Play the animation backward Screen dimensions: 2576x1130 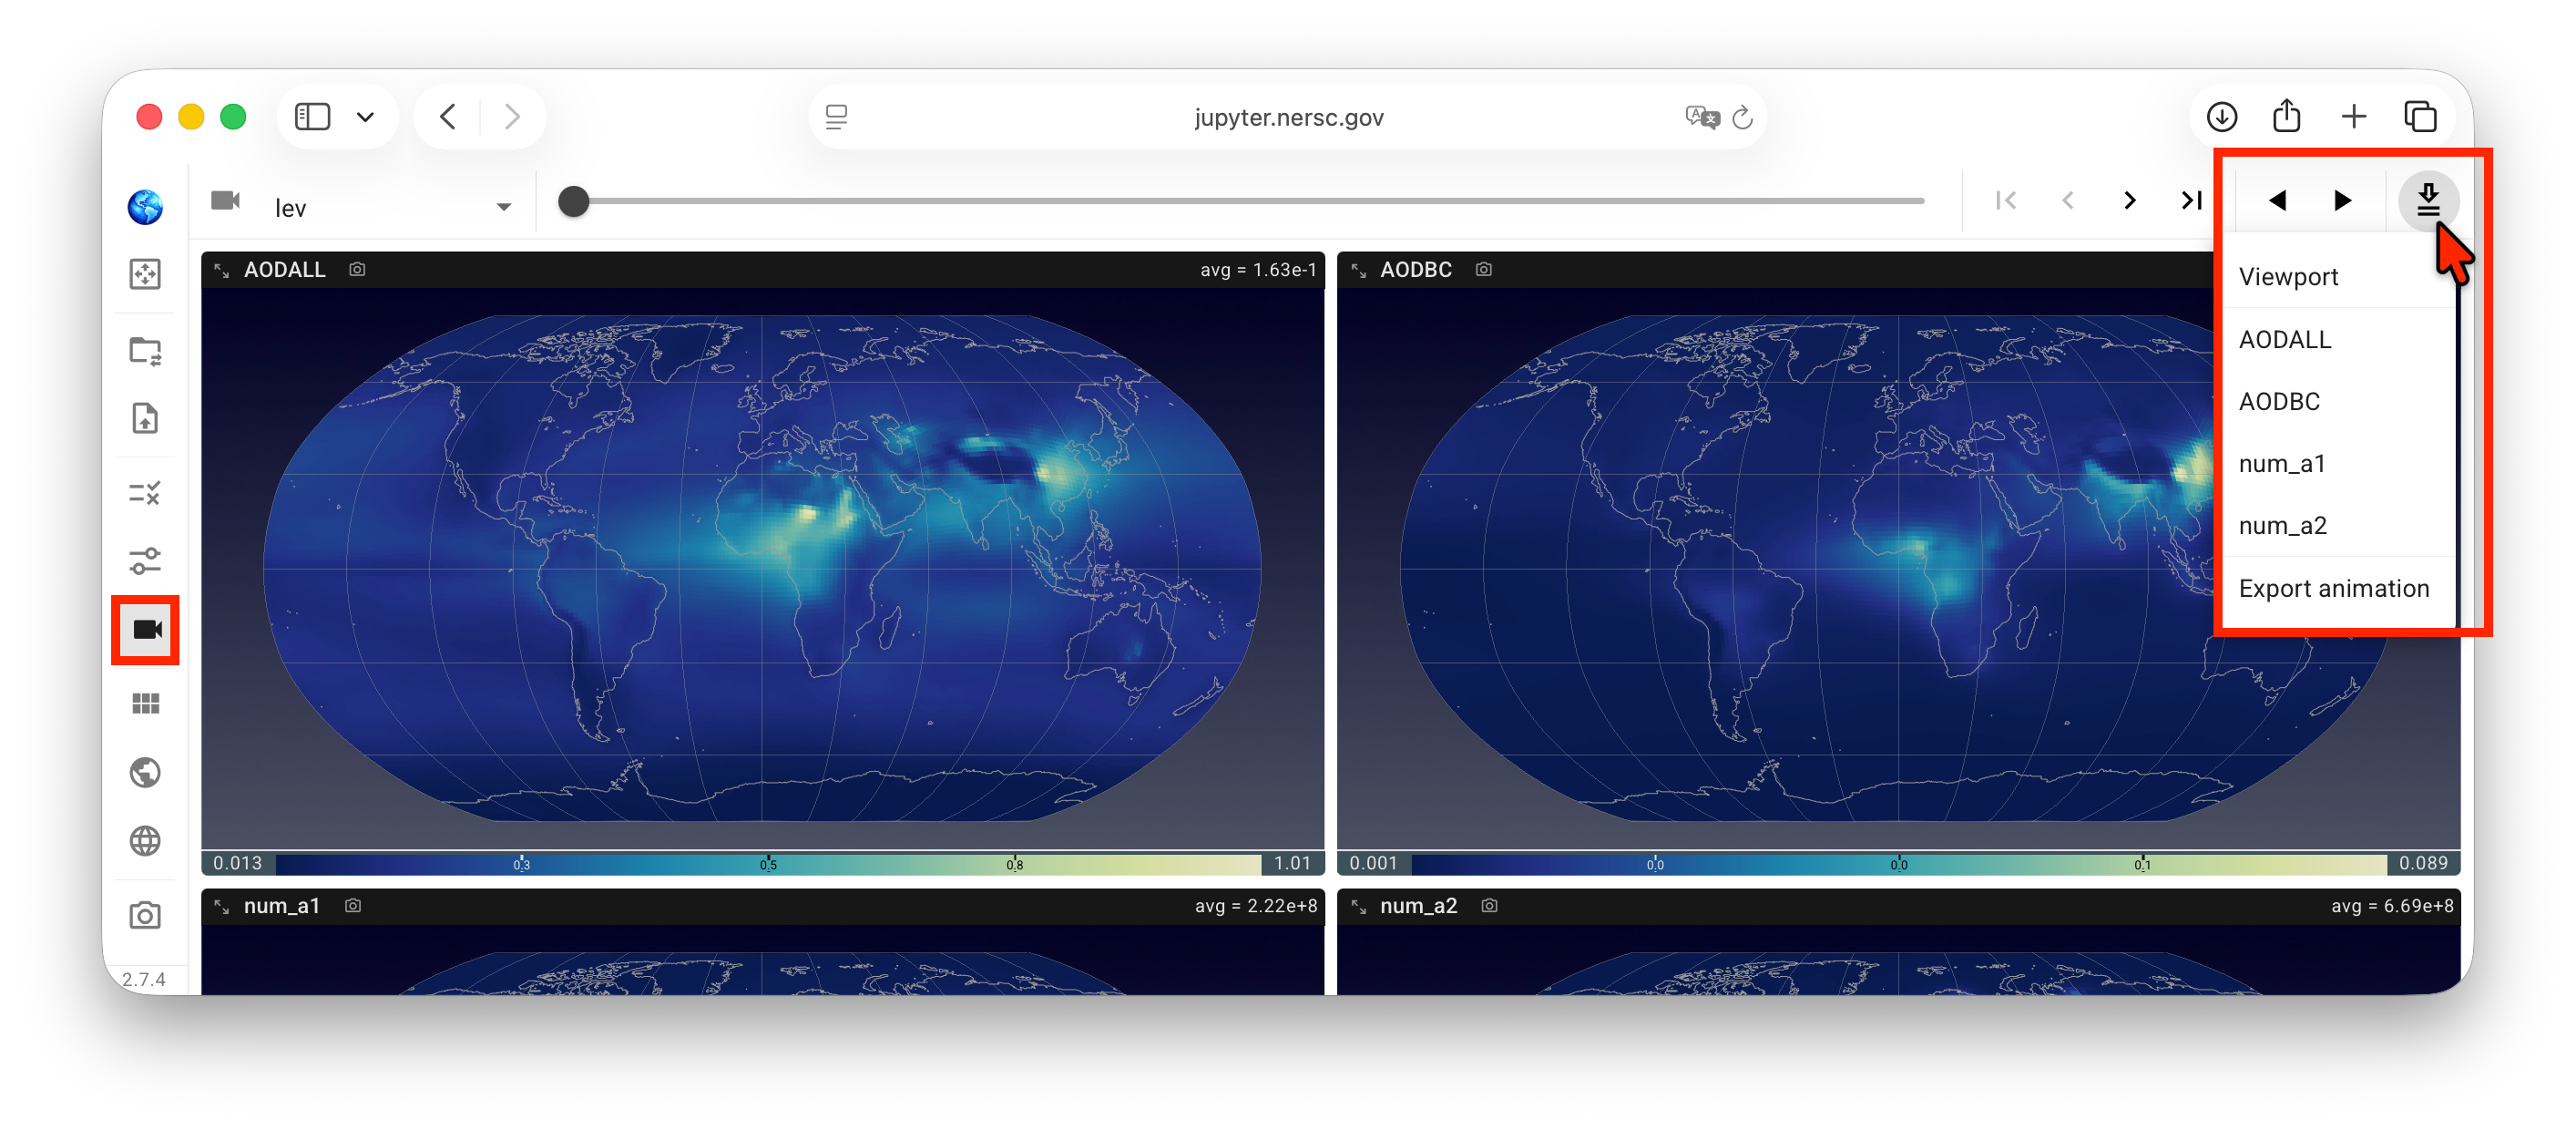(x=2277, y=201)
